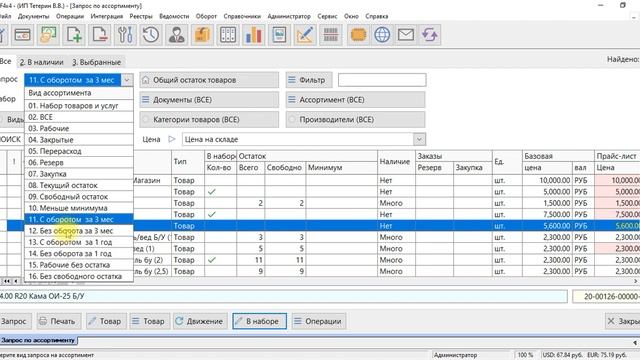Click the add document (page with plus) icon
This screenshot has width=640, height=360.
(x=74, y=35)
